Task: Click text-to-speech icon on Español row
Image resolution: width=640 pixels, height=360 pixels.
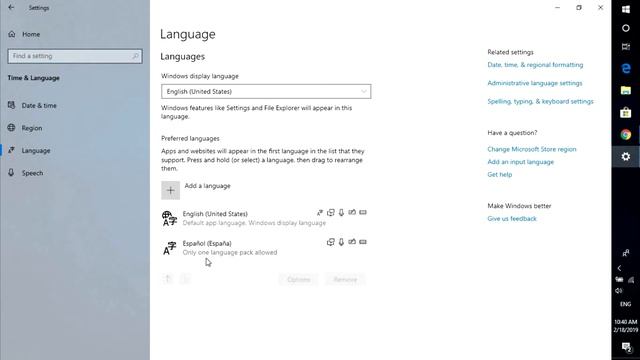Action: pos(331,242)
